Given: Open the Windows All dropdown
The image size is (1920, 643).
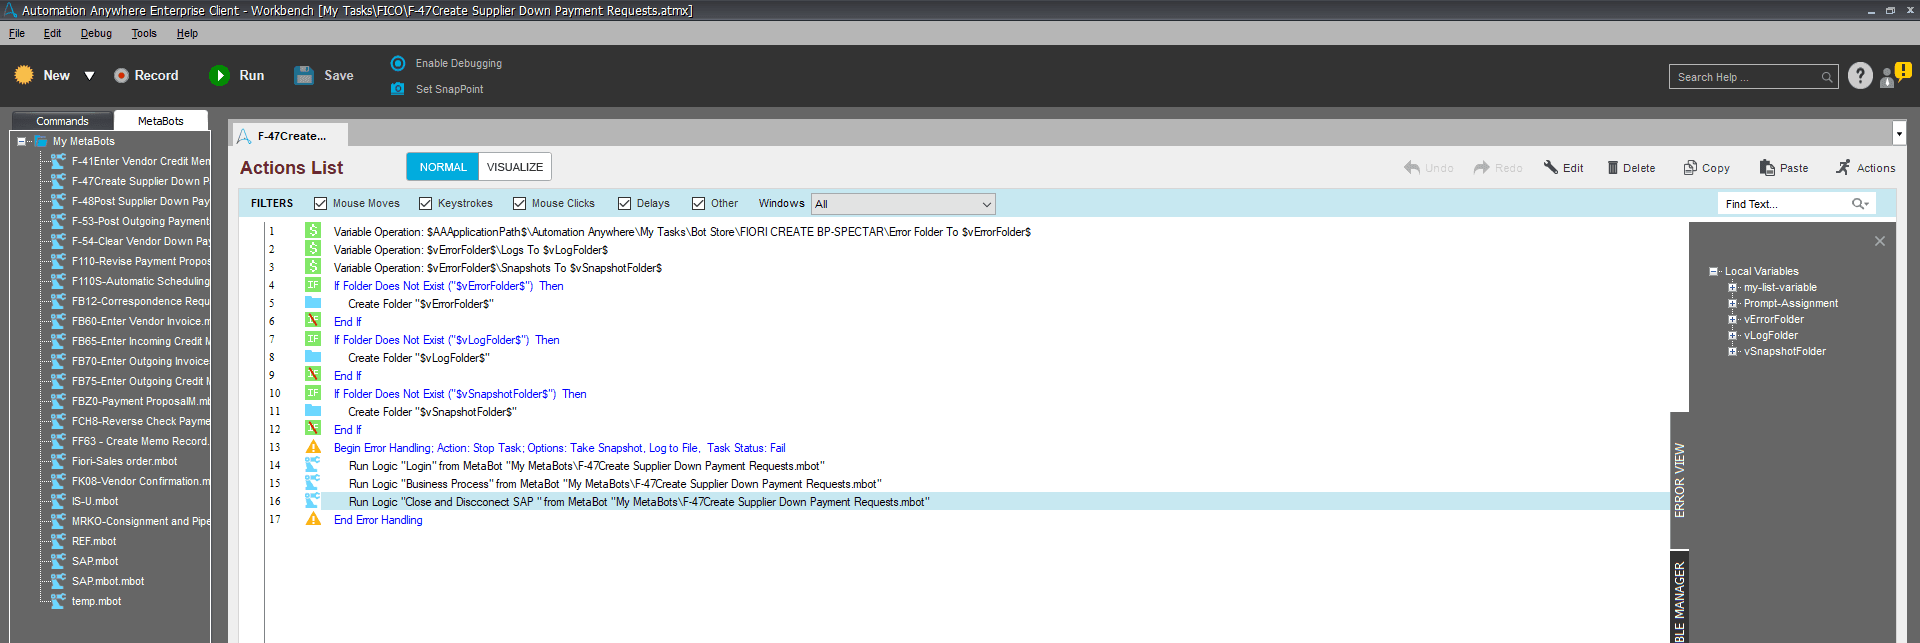Looking at the screenshot, I should pyautogui.click(x=903, y=204).
